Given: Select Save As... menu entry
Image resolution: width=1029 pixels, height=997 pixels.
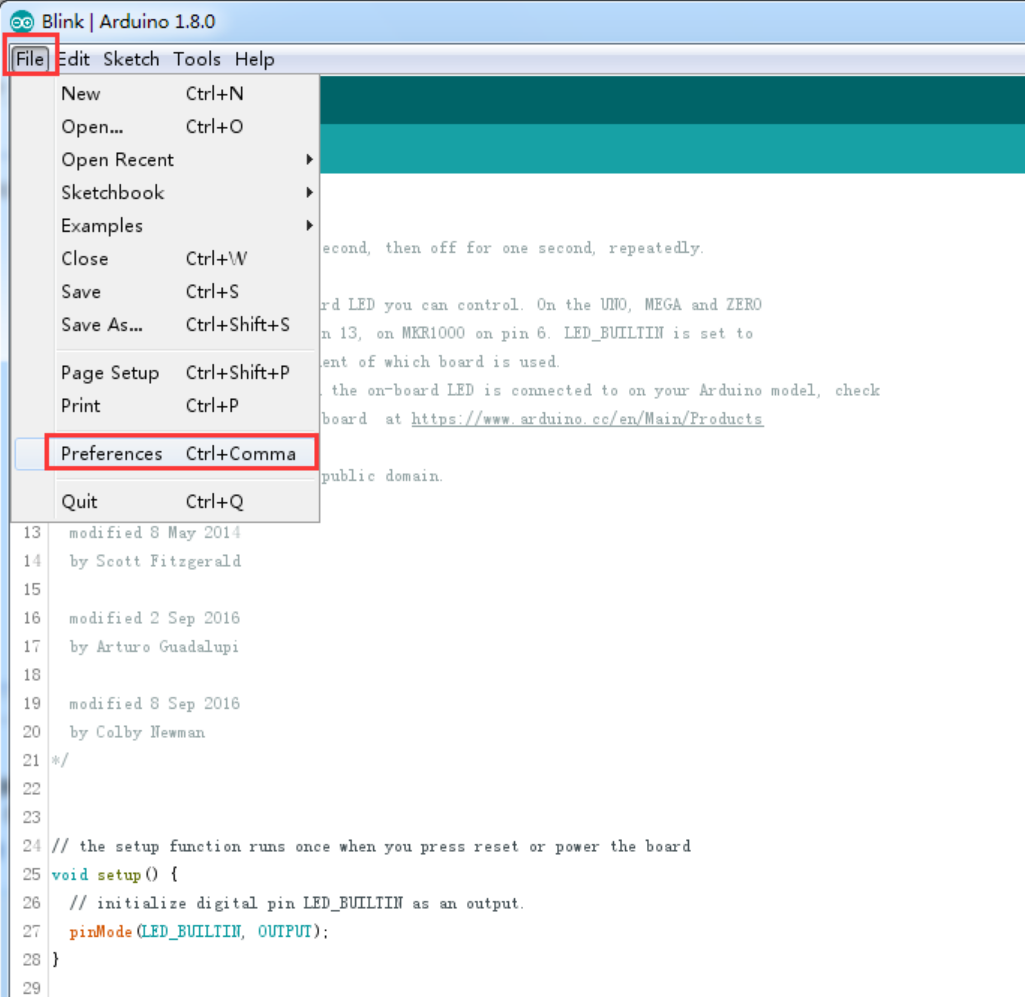Looking at the screenshot, I should point(165,325).
